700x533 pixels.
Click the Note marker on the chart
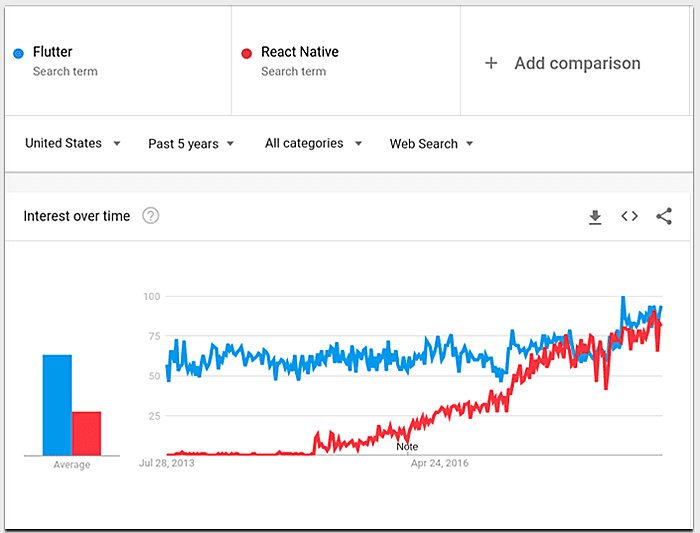407,446
